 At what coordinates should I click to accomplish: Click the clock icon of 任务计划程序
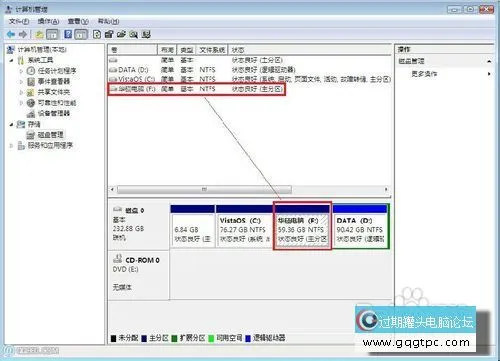31,71
